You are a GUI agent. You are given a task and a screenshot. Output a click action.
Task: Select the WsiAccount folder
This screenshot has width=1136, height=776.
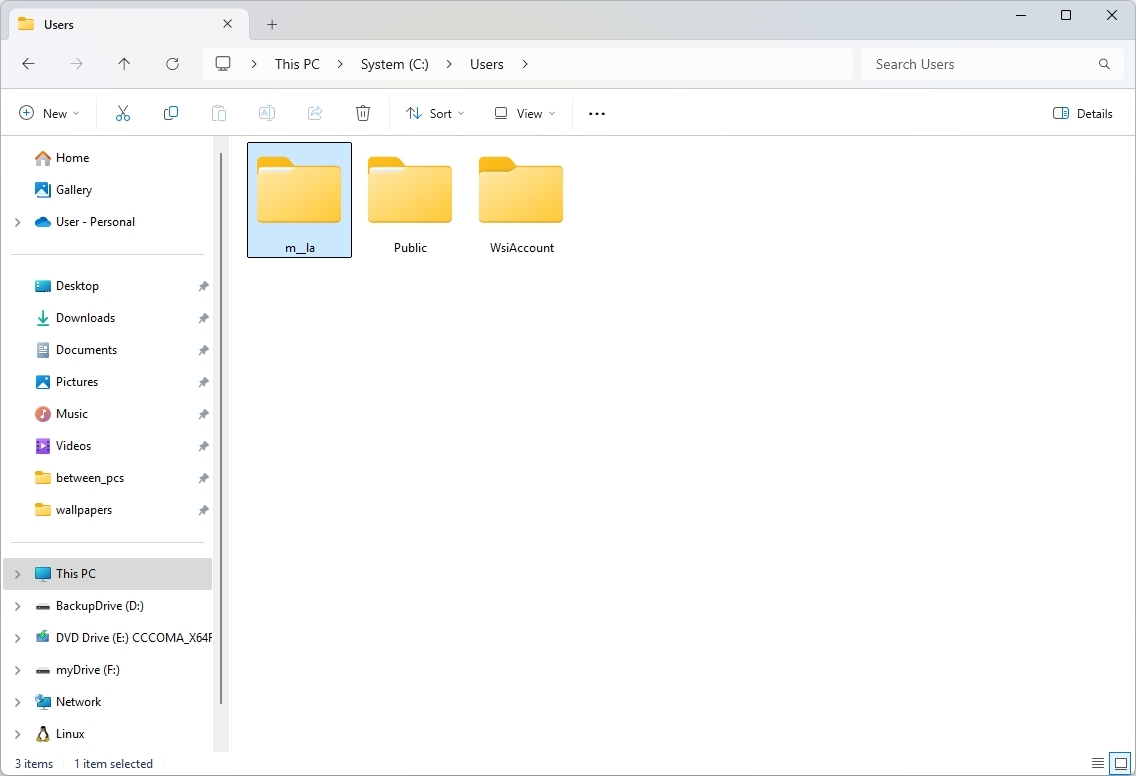(522, 200)
